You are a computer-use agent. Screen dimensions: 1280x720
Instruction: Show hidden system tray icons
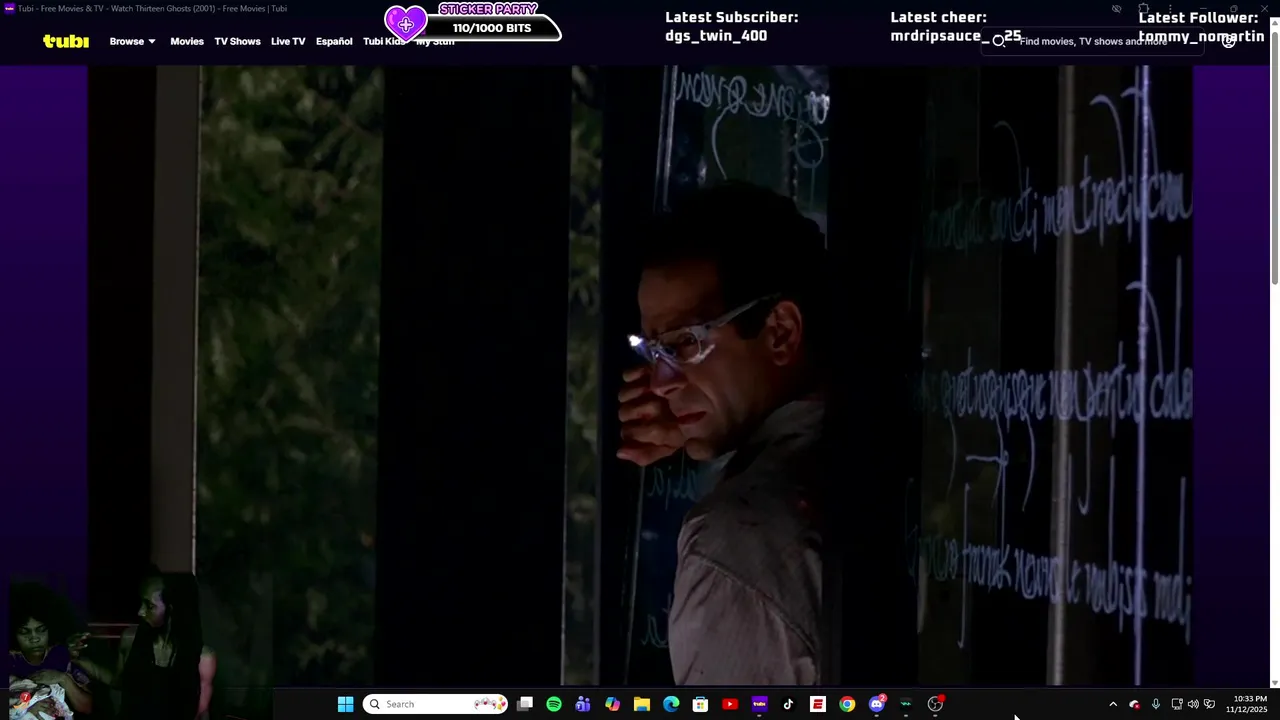click(x=1113, y=704)
